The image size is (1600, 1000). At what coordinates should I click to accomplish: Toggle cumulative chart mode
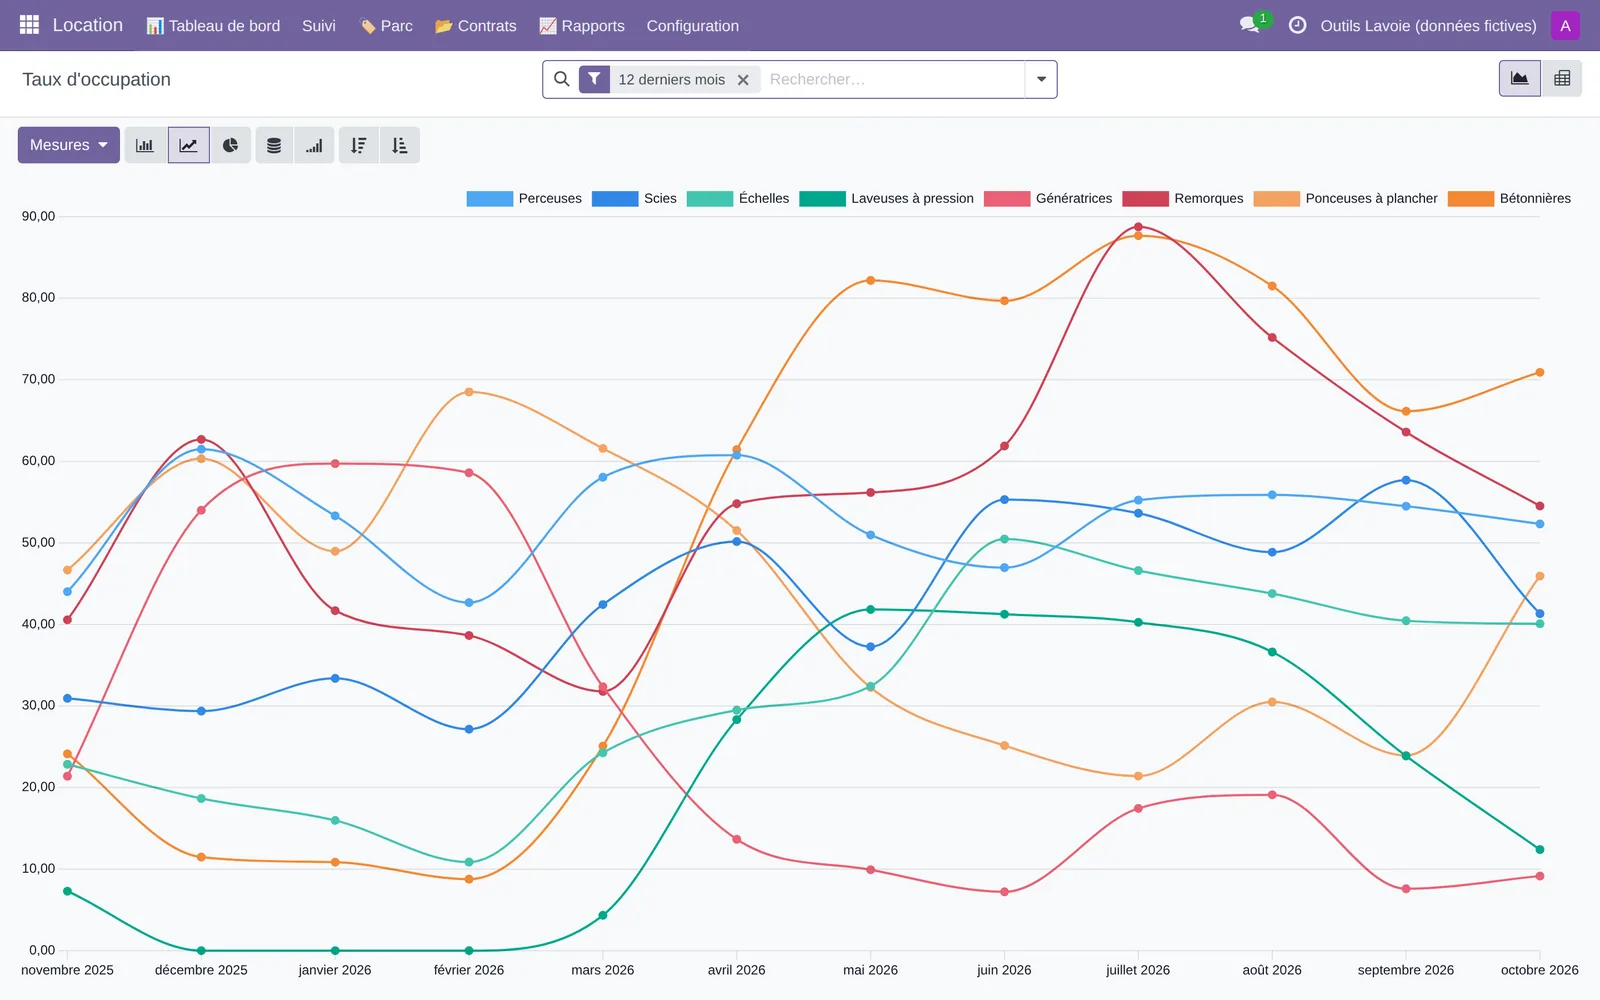(x=314, y=145)
